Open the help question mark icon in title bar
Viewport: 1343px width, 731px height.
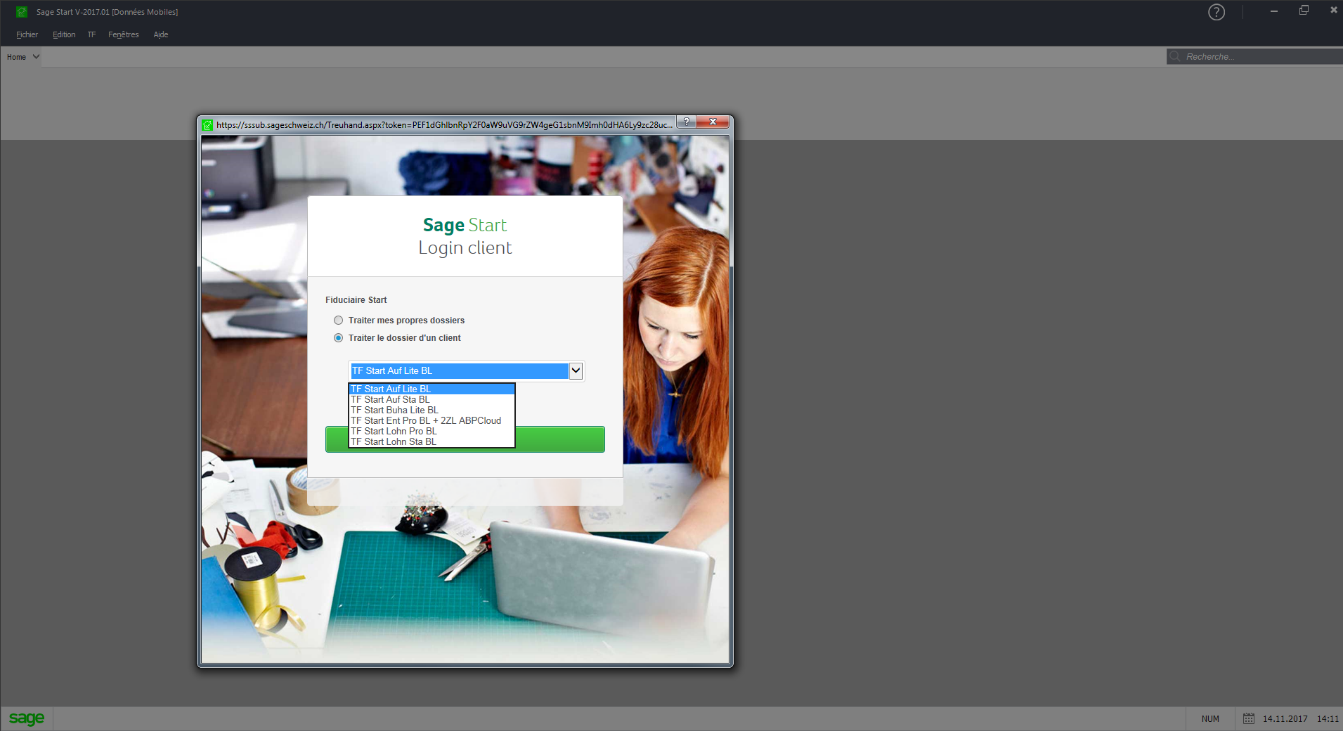(1216, 12)
